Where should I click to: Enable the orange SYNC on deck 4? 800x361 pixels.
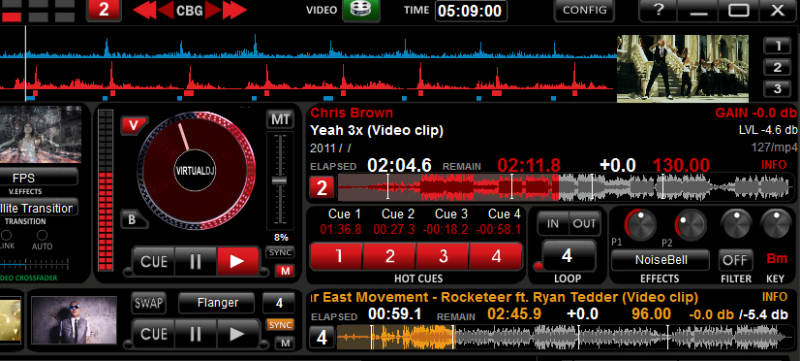pos(280,325)
